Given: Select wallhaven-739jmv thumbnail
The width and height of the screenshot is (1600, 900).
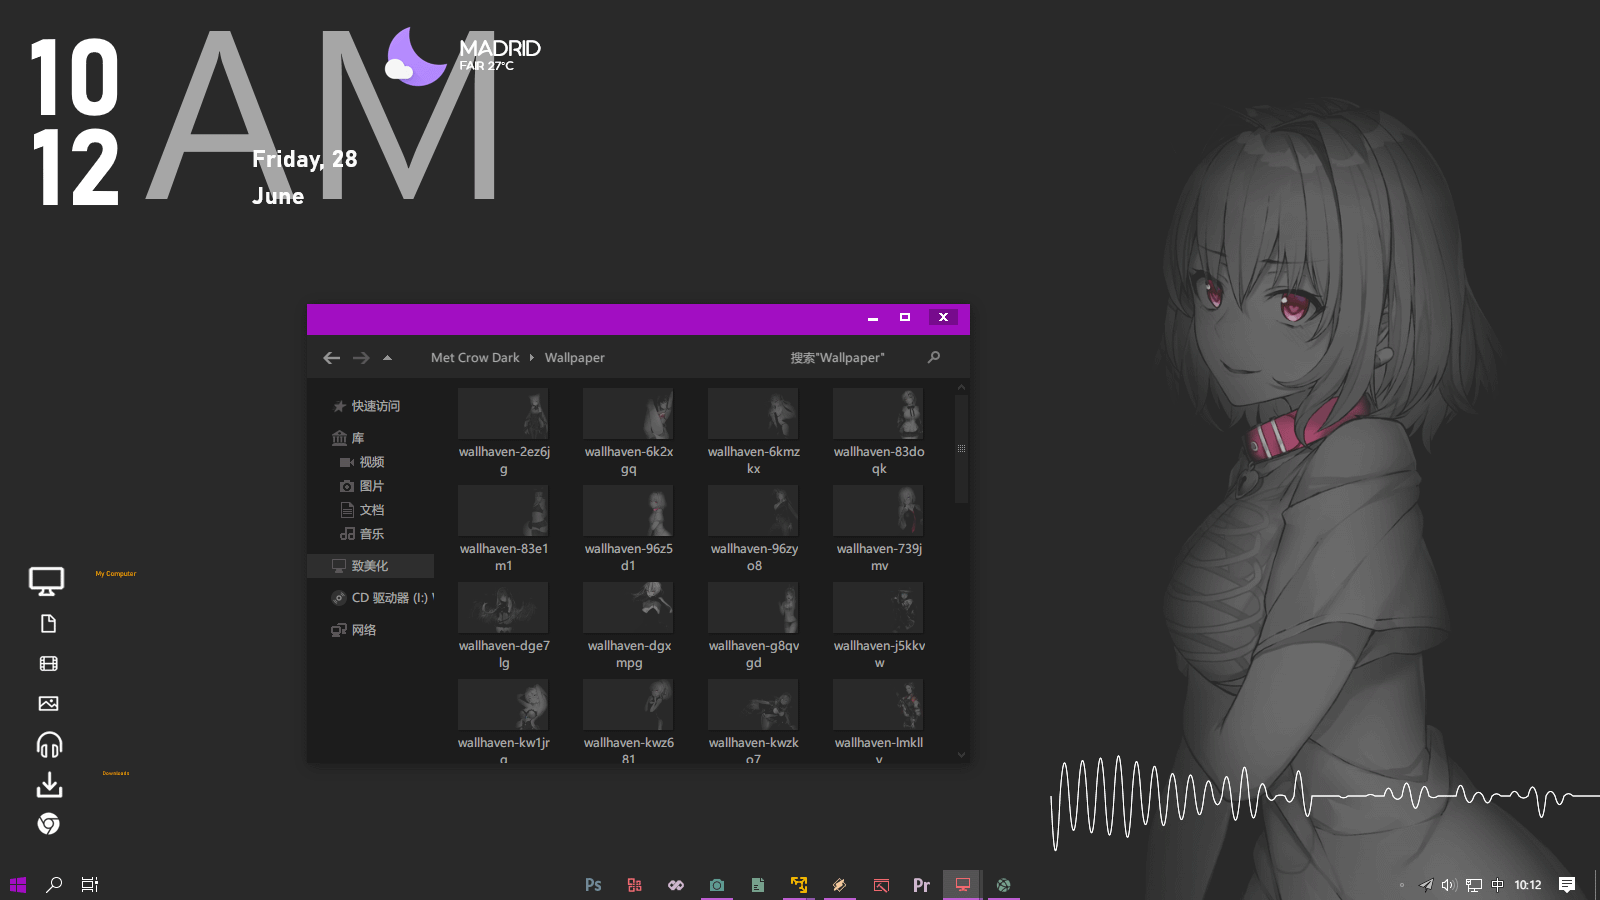Looking at the screenshot, I should [878, 511].
